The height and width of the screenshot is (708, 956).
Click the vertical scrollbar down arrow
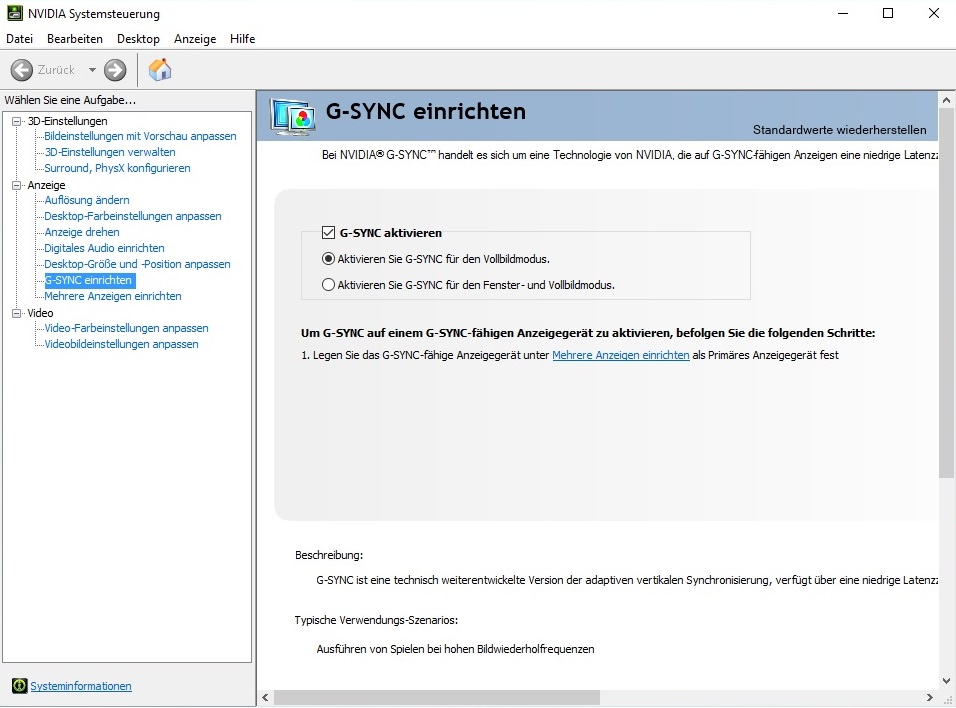(946, 681)
